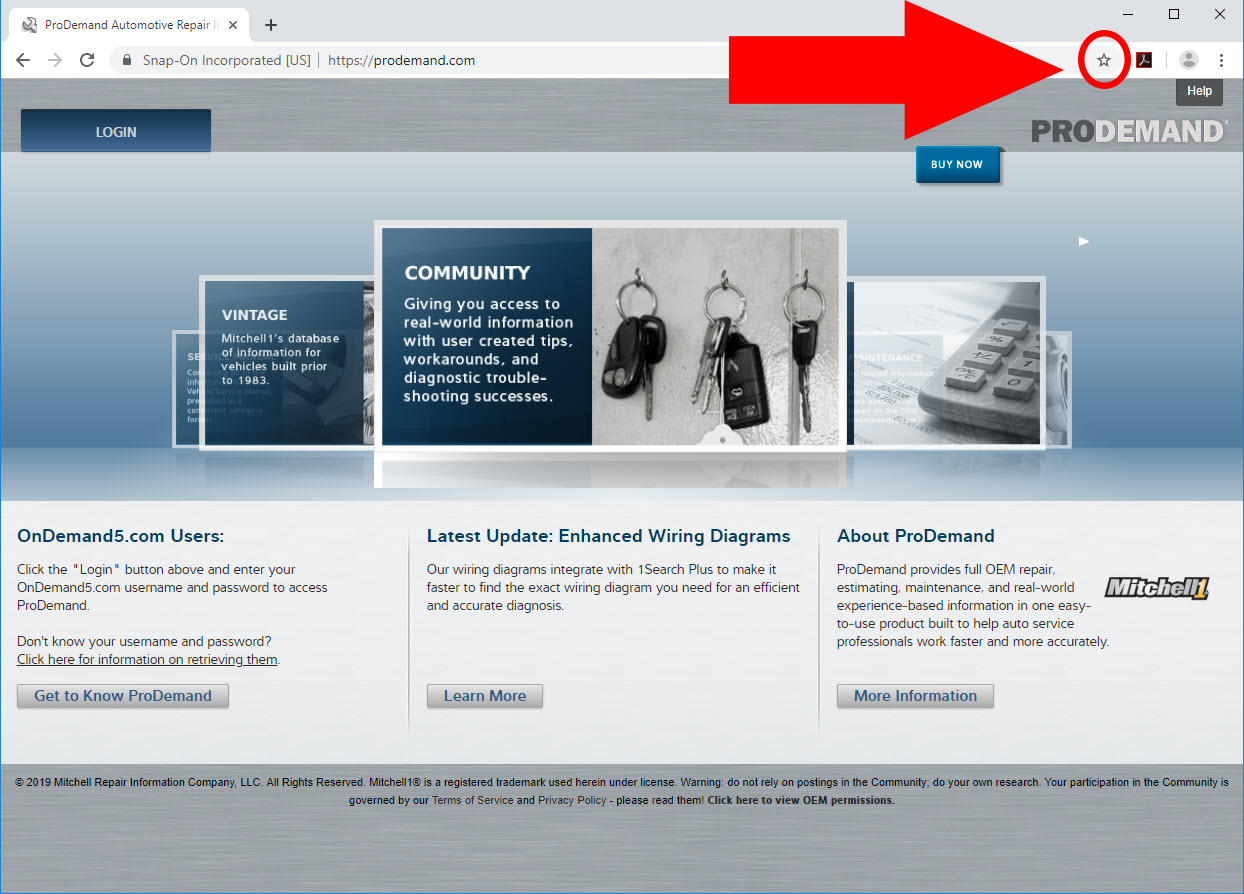Click the Learn More button
1244x894 pixels.
pos(485,696)
